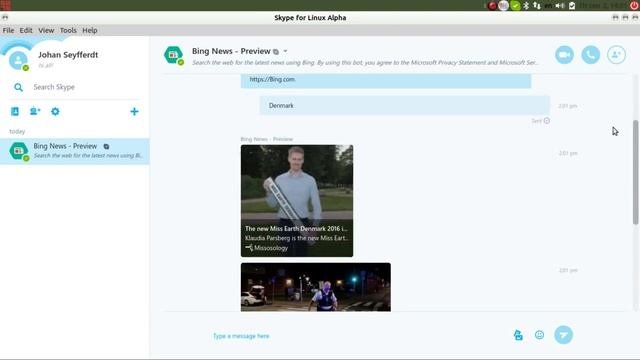Click the copy icon beside the header title
This screenshot has height=360, width=640.
click(x=276, y=52)
